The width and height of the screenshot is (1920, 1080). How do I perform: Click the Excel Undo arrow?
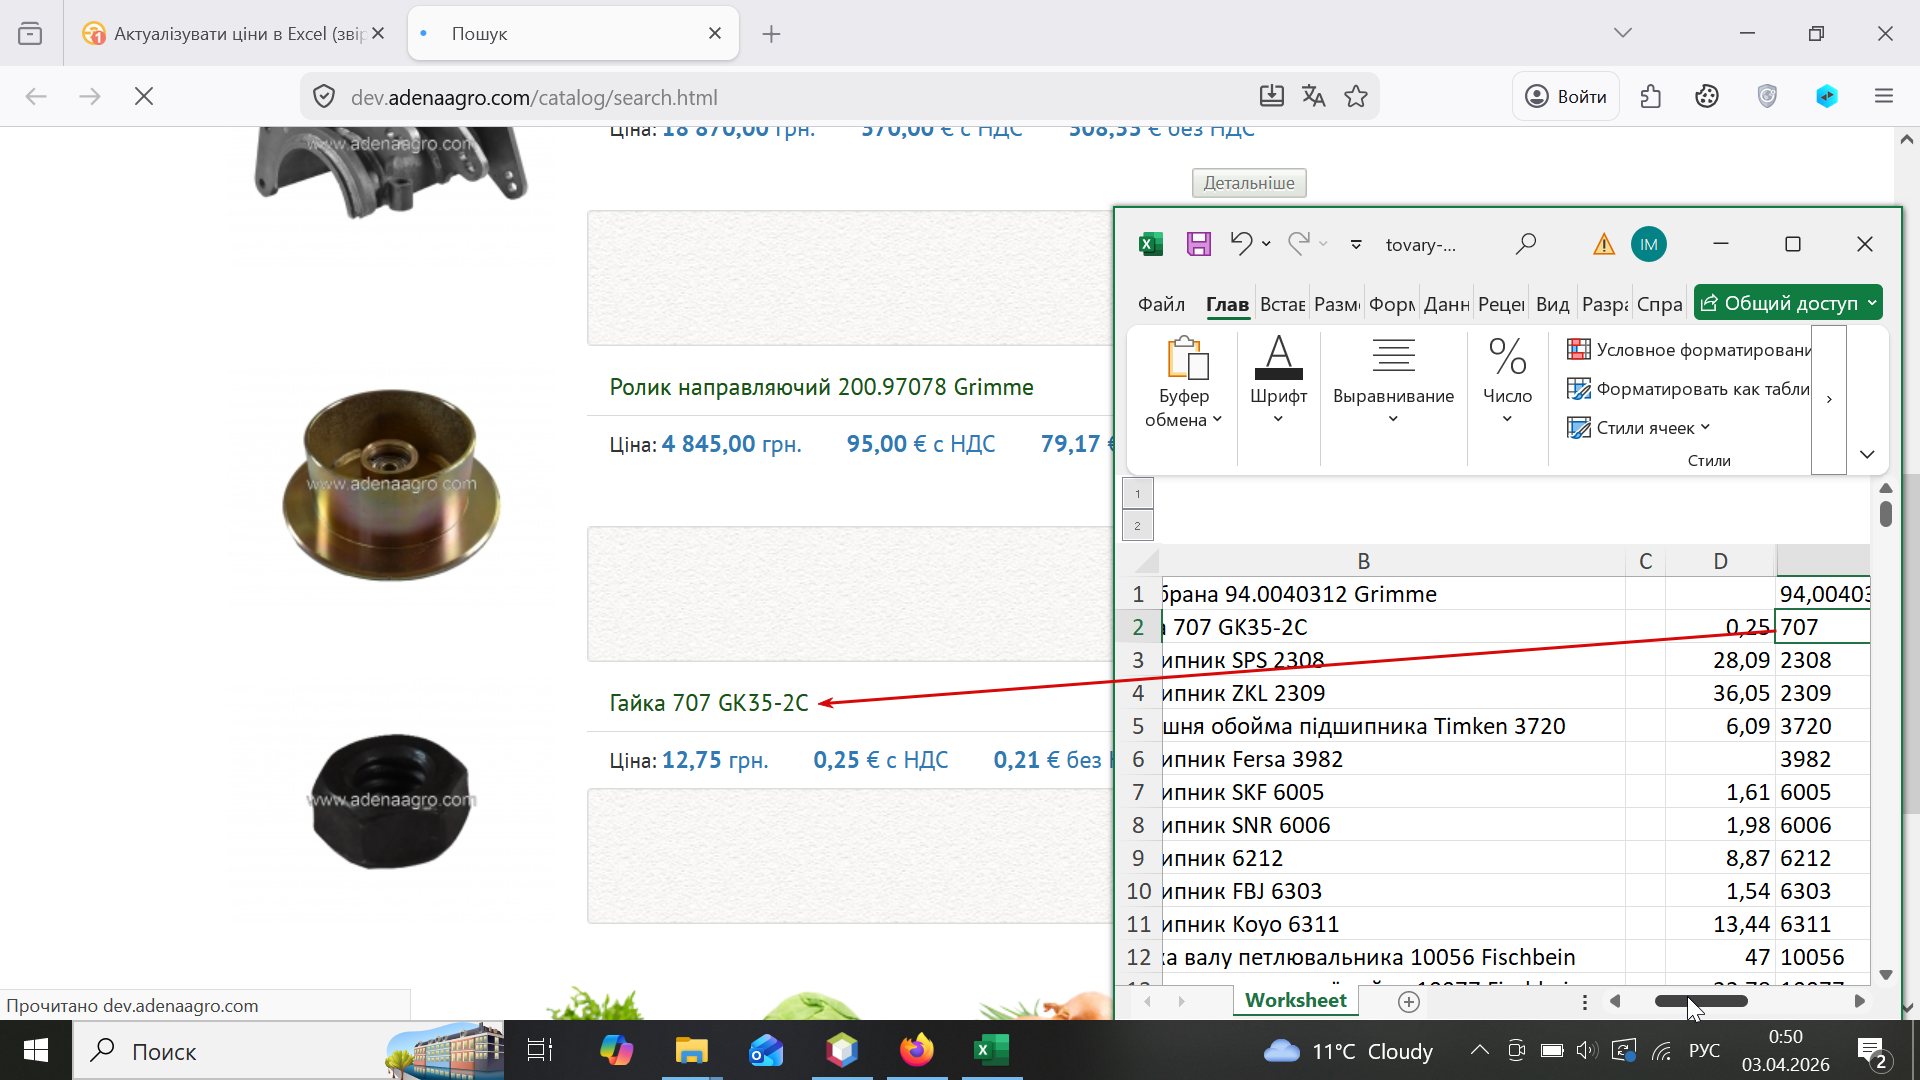tap(1241, 243)
